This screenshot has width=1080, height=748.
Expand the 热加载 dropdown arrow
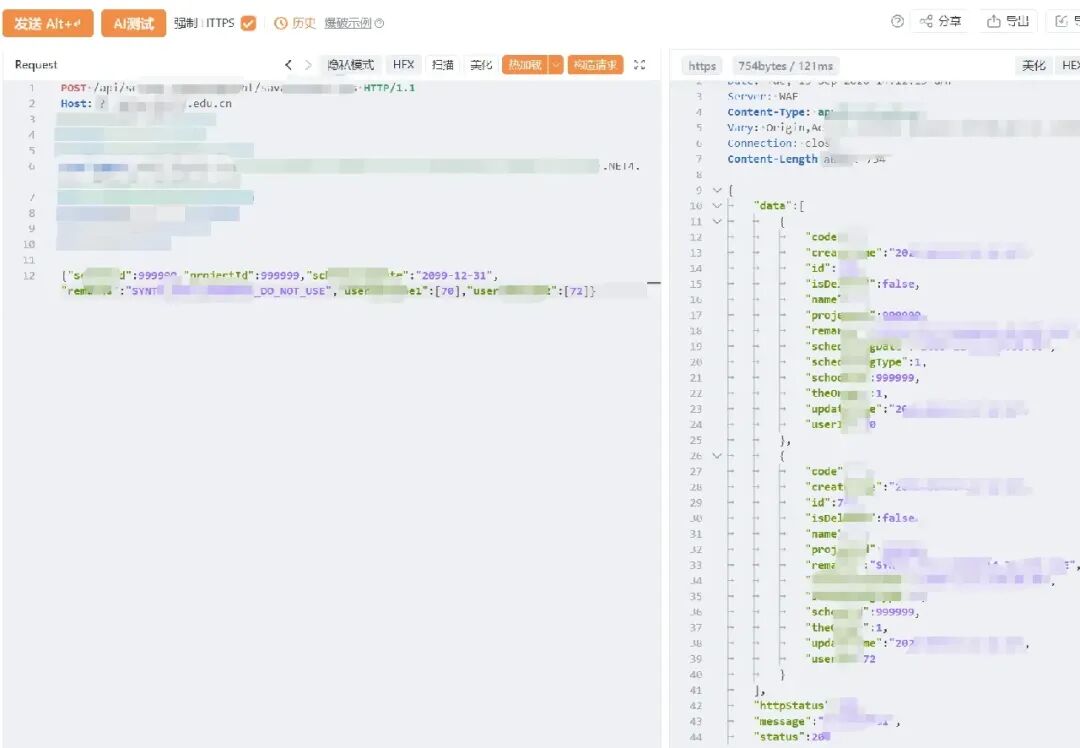click(556, 65)
